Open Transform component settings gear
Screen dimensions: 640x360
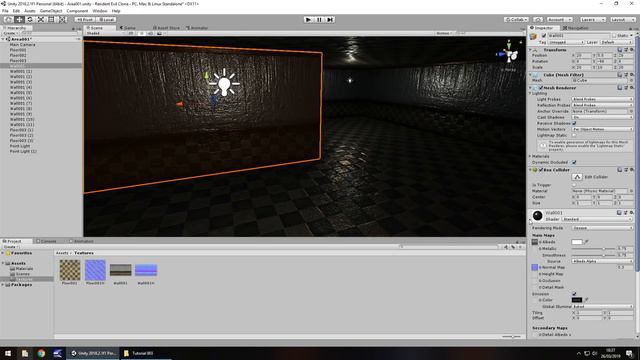pyautogui.click(x=631, y=50)
